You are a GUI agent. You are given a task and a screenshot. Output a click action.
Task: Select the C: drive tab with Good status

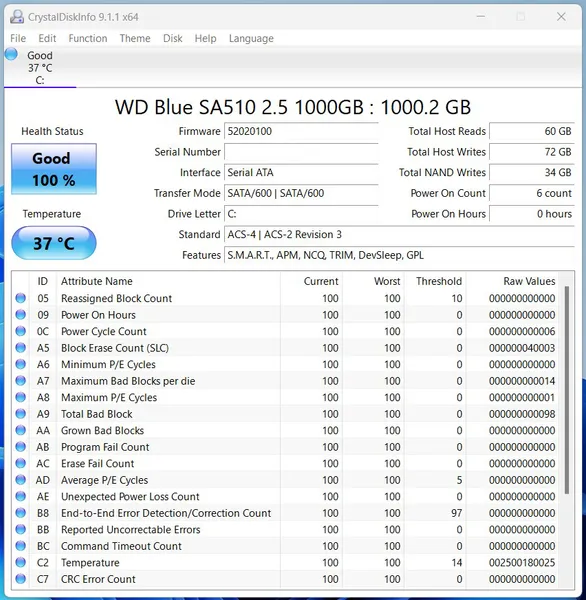[x=40, y=68]
